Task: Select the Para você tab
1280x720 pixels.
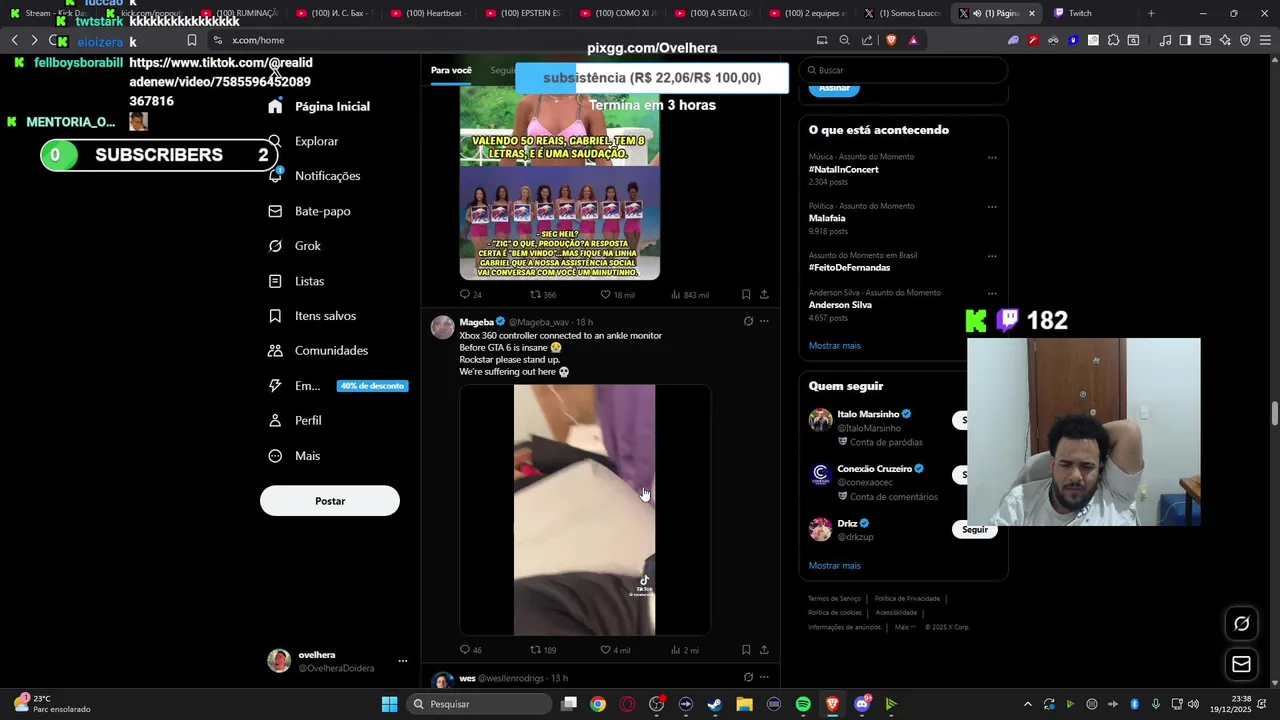Action: click(x=451, y=70)
